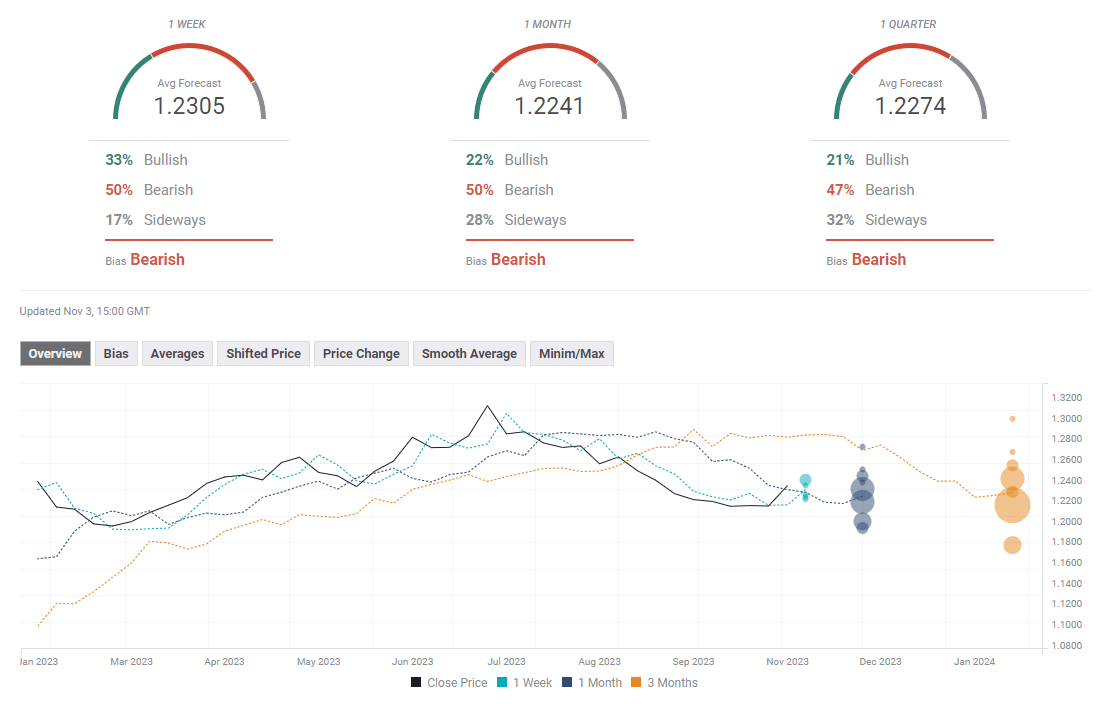The image size is (1100, 704).
Task: Click the teal 1 Week forecast bubble
Action: (805, 481)
